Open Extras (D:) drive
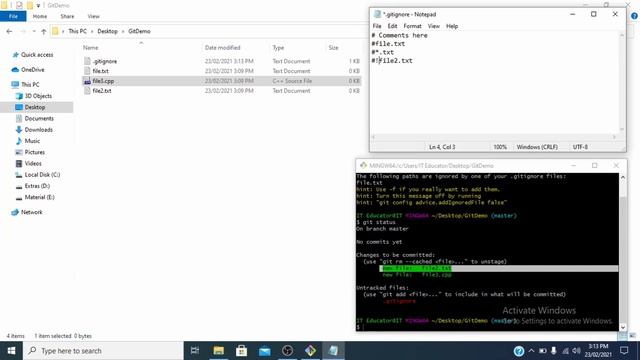This screenshot has height=360, width=640. click(37, 186)
